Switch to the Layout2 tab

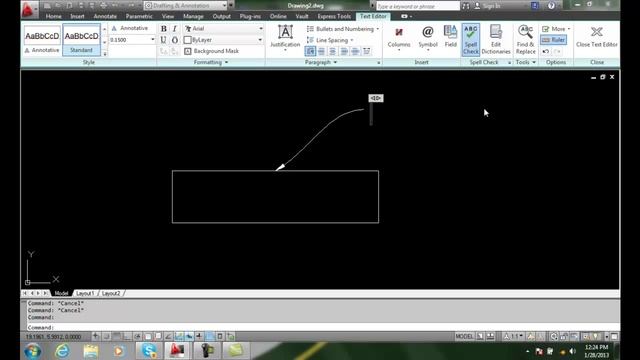click(x=111, y=293)
